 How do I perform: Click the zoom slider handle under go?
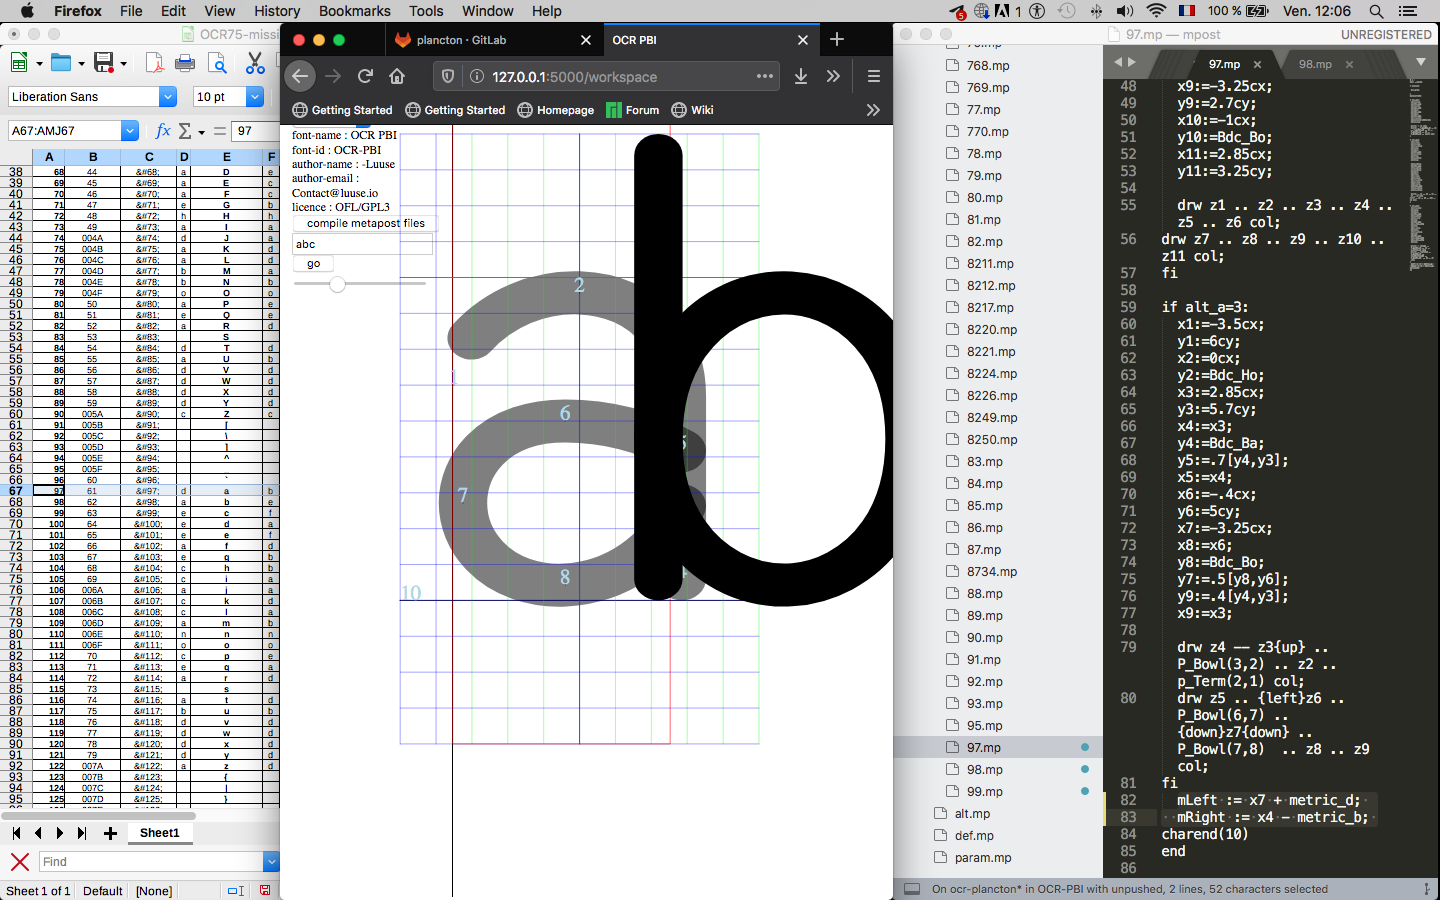tap(338, 284)
